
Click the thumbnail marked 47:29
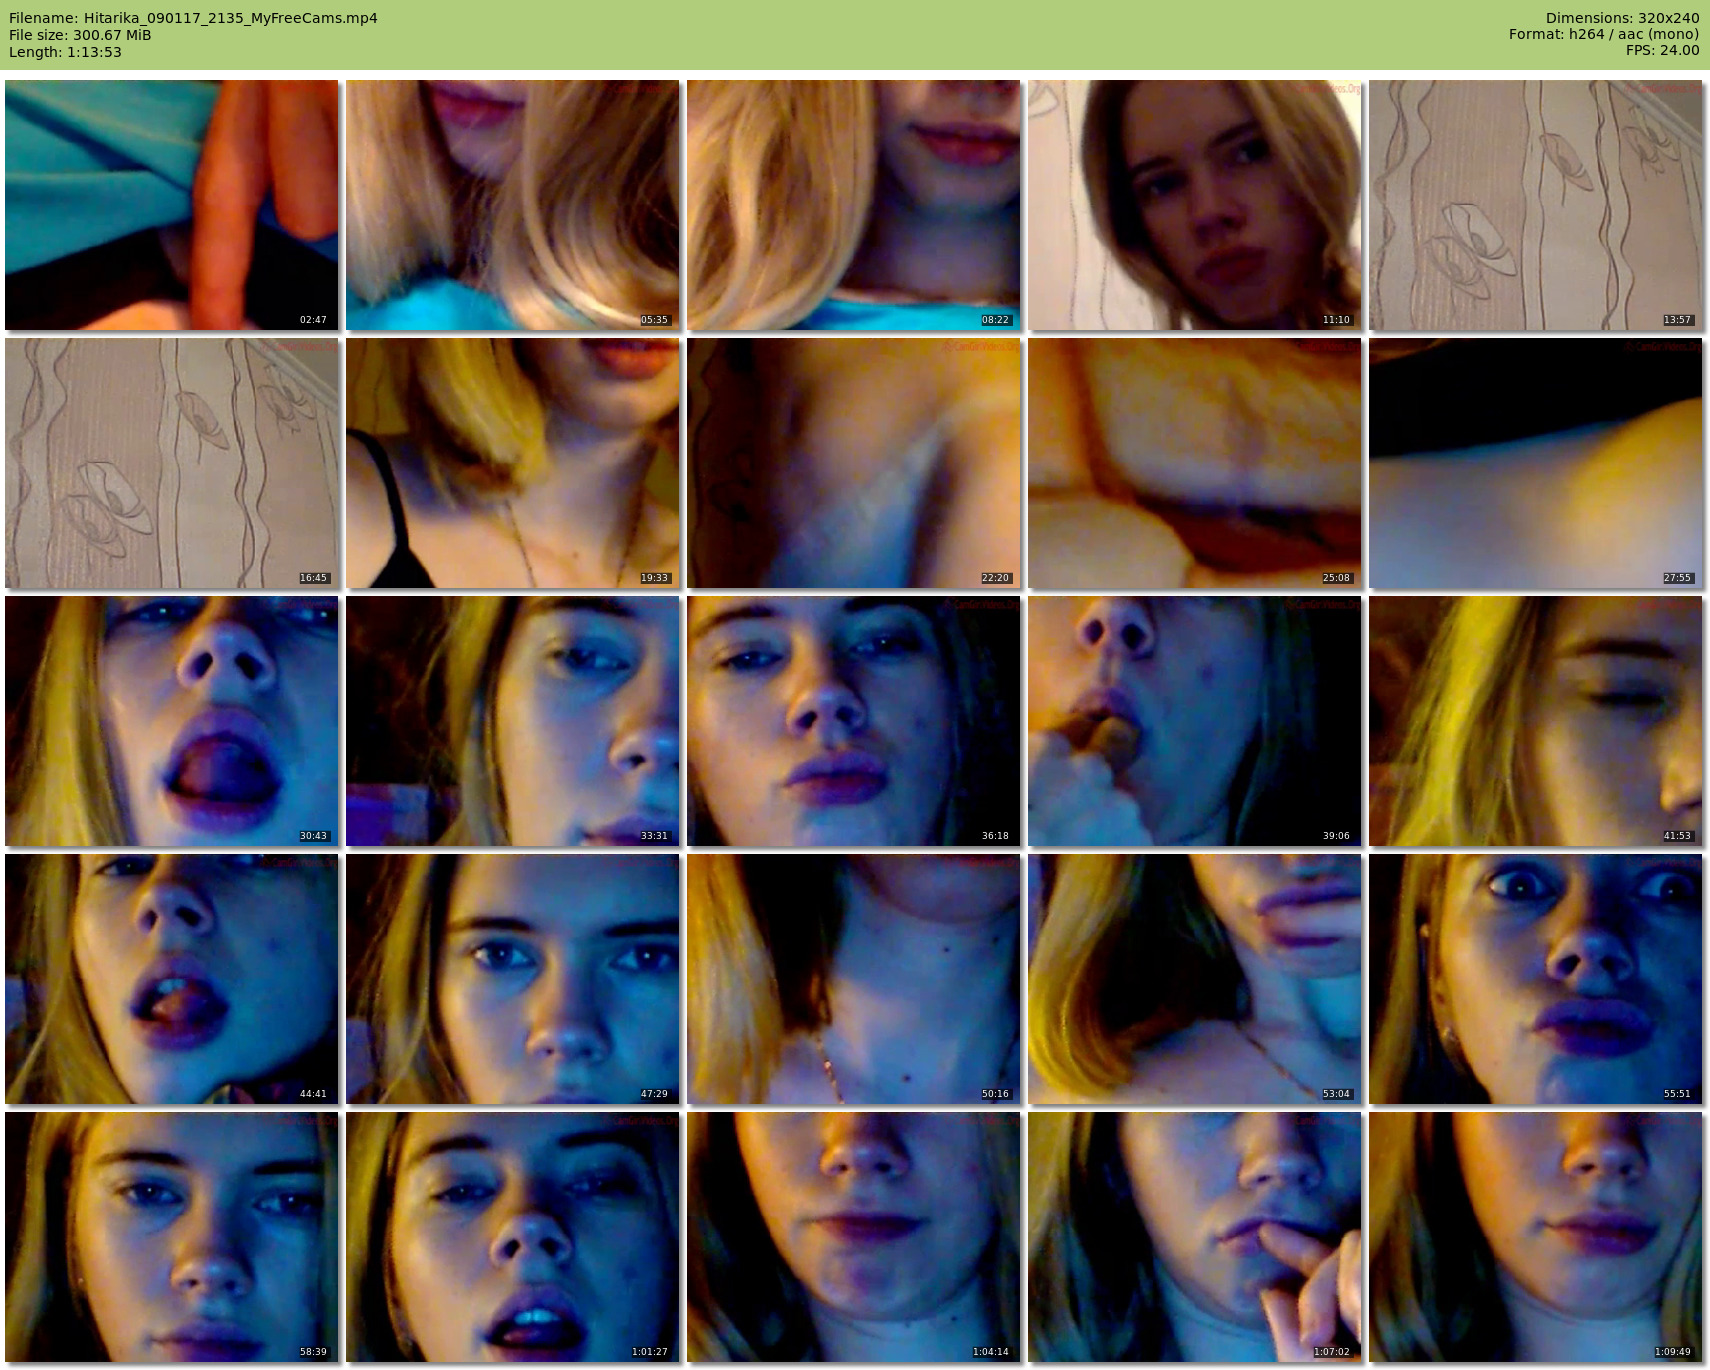pyautogui.click(x=512, y=979)
